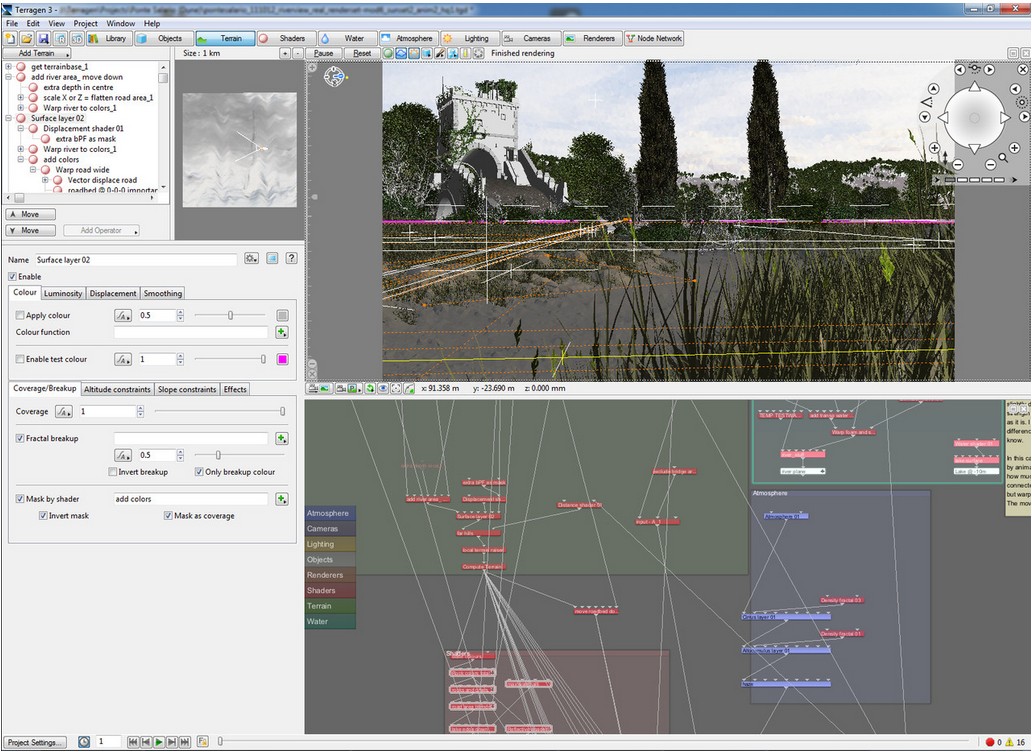Click the Name input field
1032x752 pixels.
135,260
